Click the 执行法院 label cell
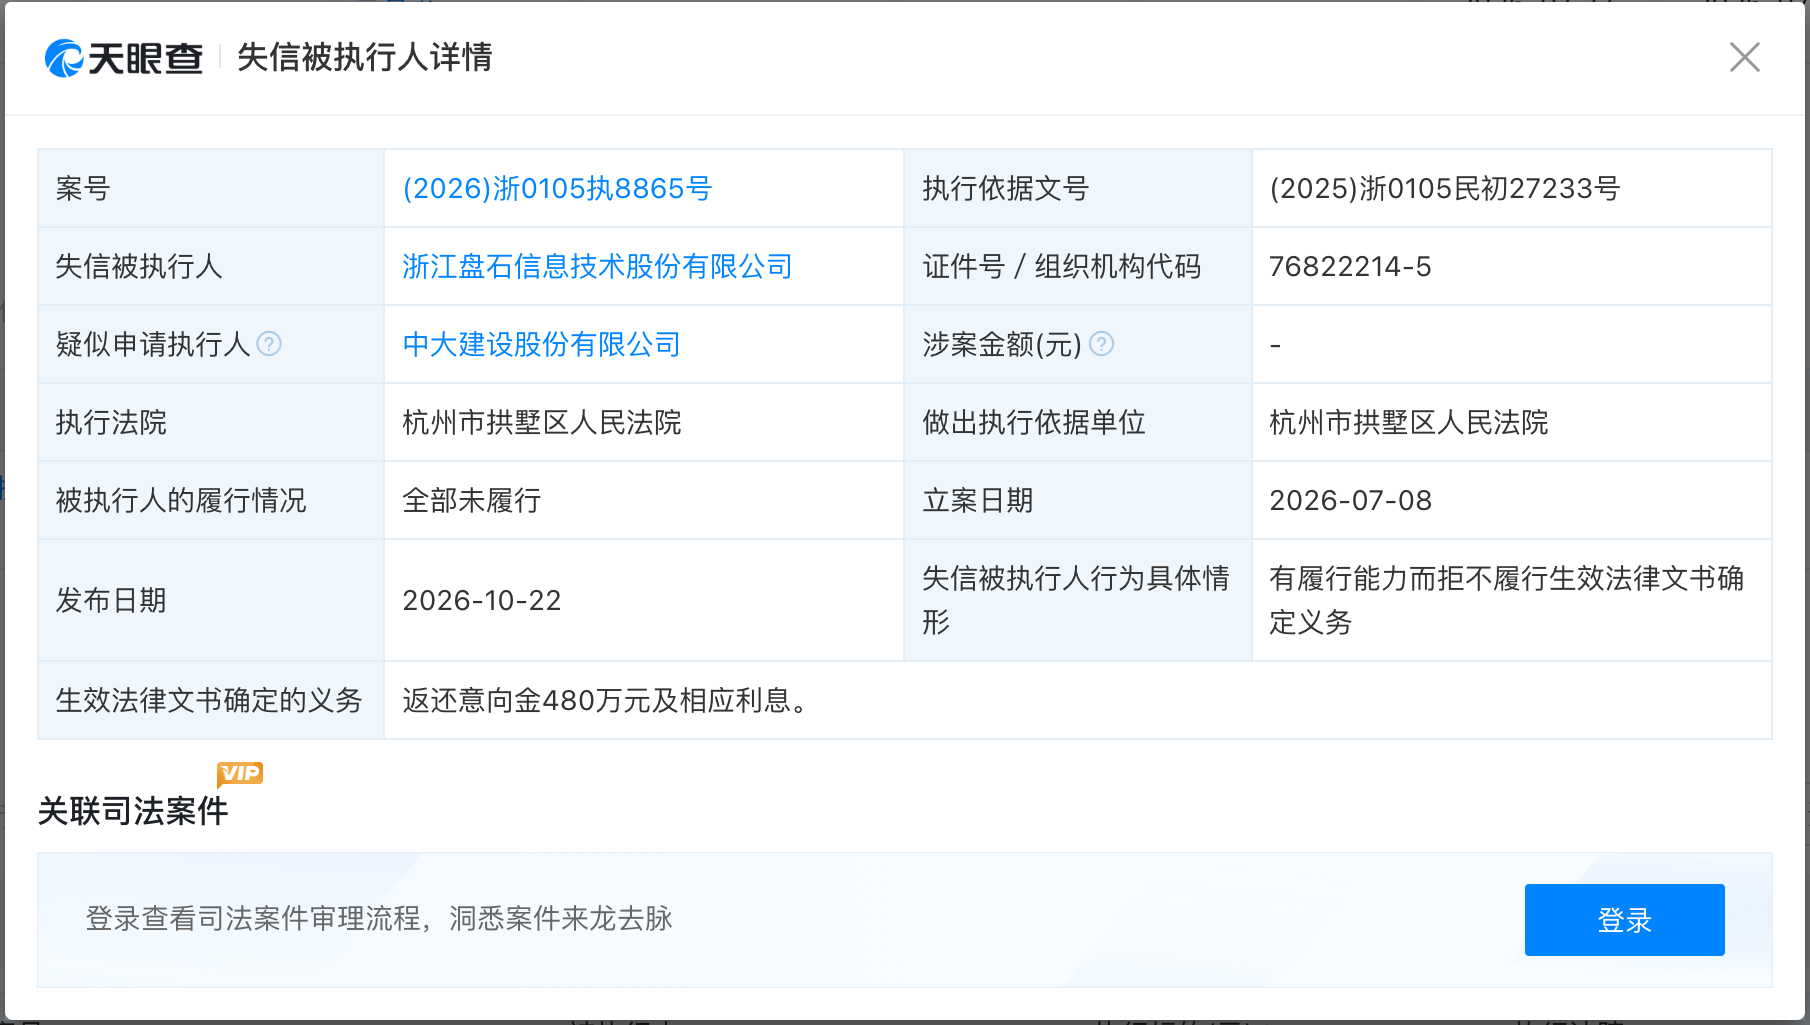This screenshot has height=1025, width=1810. click(211, 423)
